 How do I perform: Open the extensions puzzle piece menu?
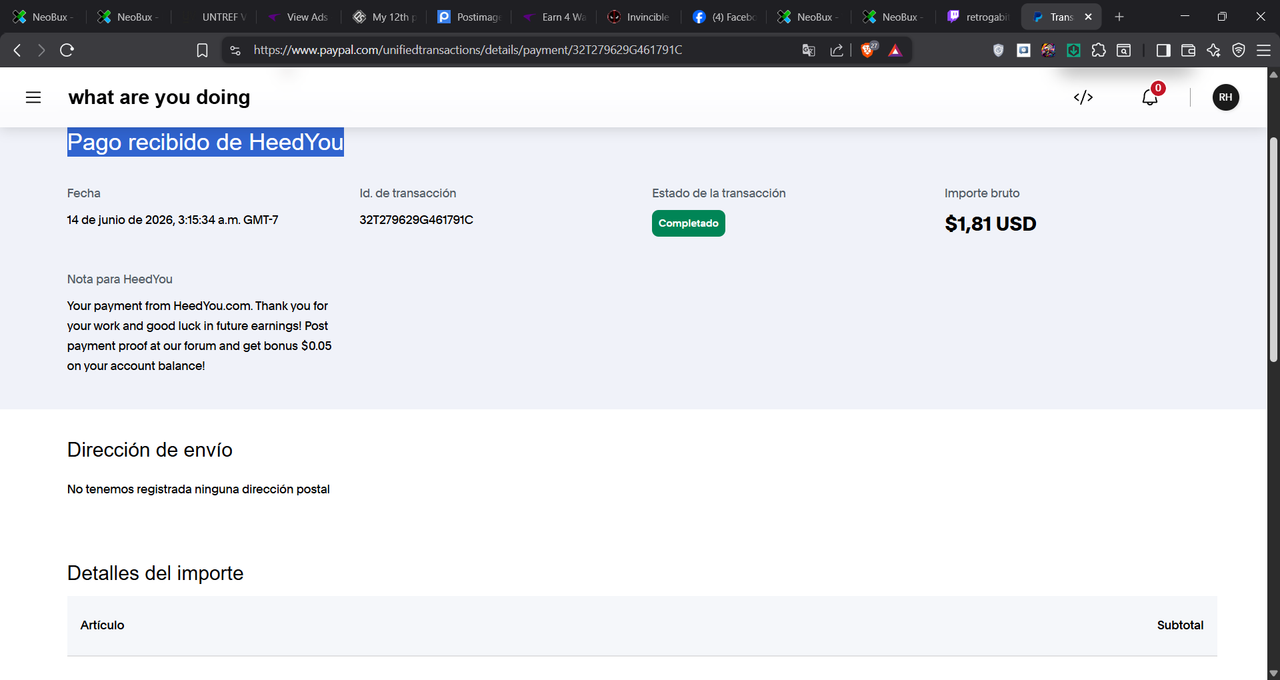coord(1099,50)
